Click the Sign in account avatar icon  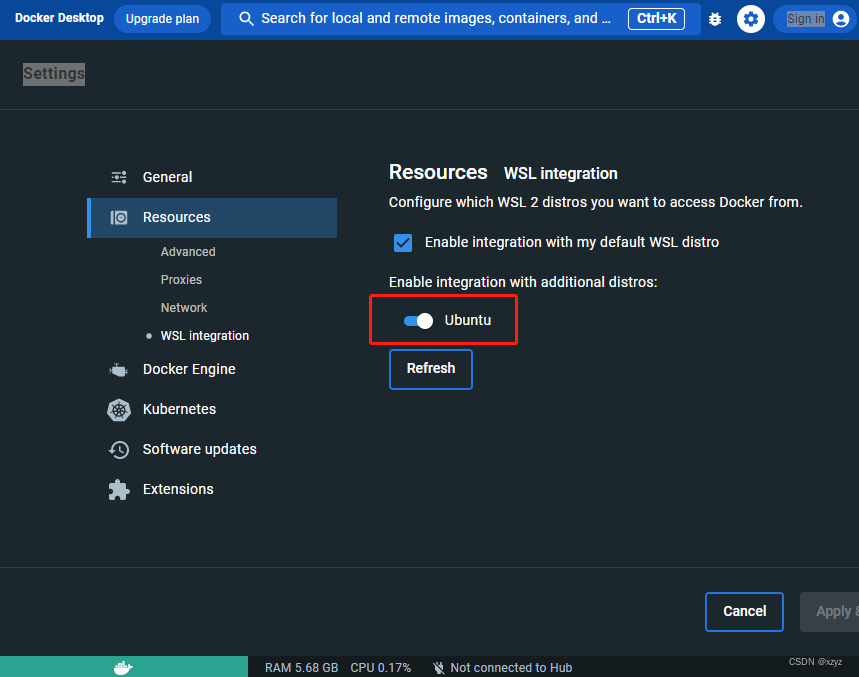tap(841, 18)
